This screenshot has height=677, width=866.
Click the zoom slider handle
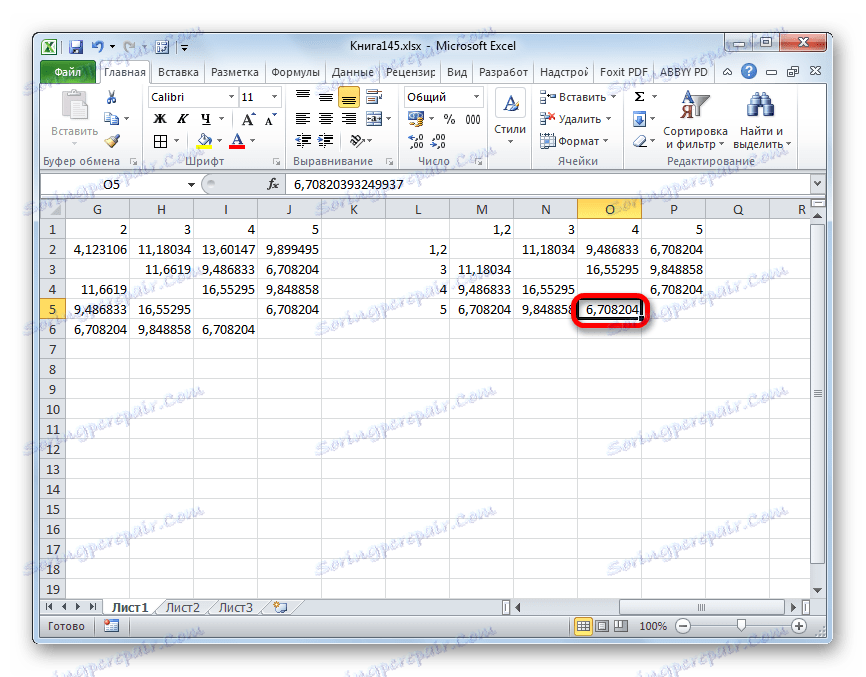tap(741, 626)
